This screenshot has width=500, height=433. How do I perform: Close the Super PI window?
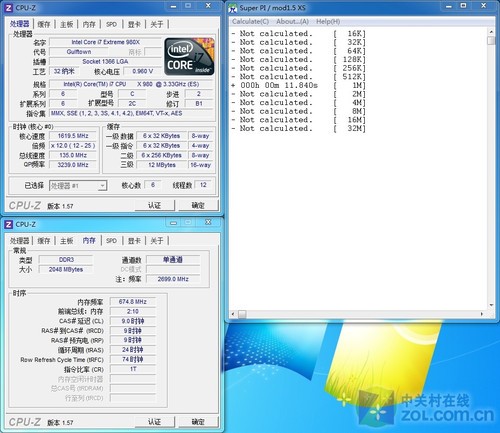click(484, 6)
